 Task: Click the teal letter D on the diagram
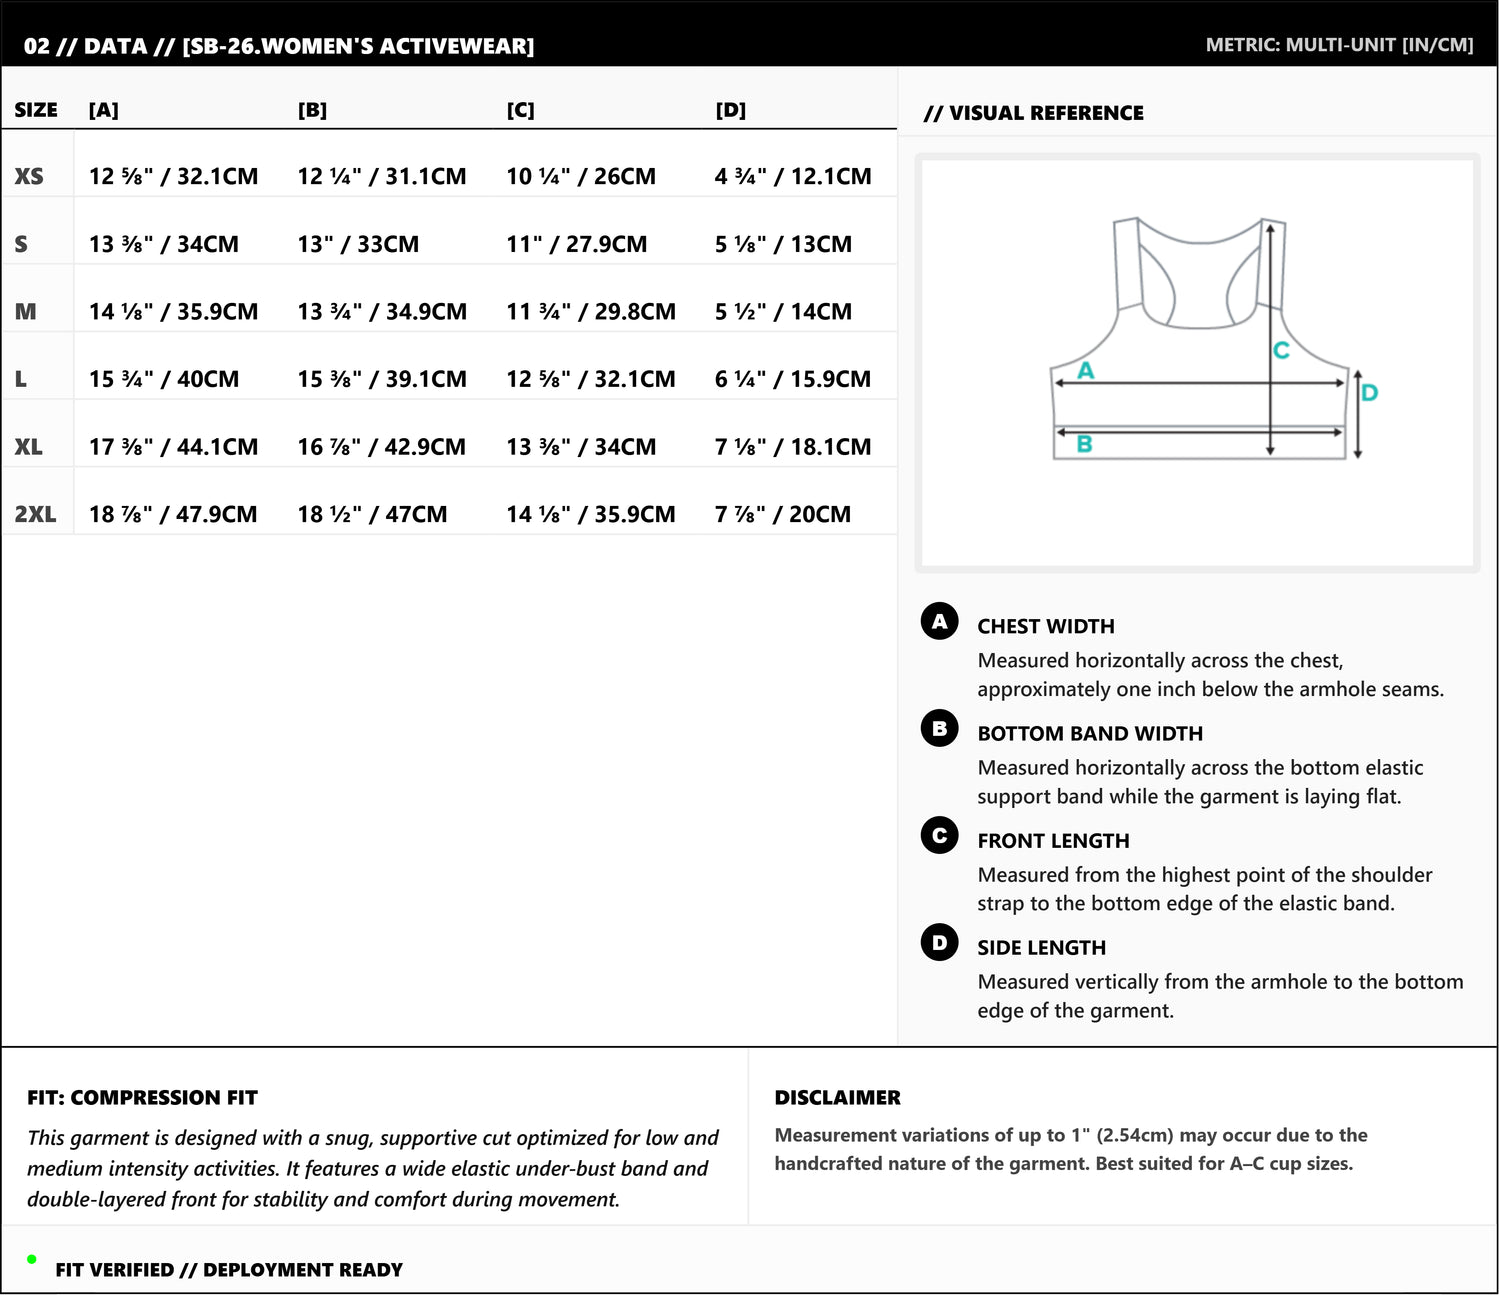point(1370,392)
